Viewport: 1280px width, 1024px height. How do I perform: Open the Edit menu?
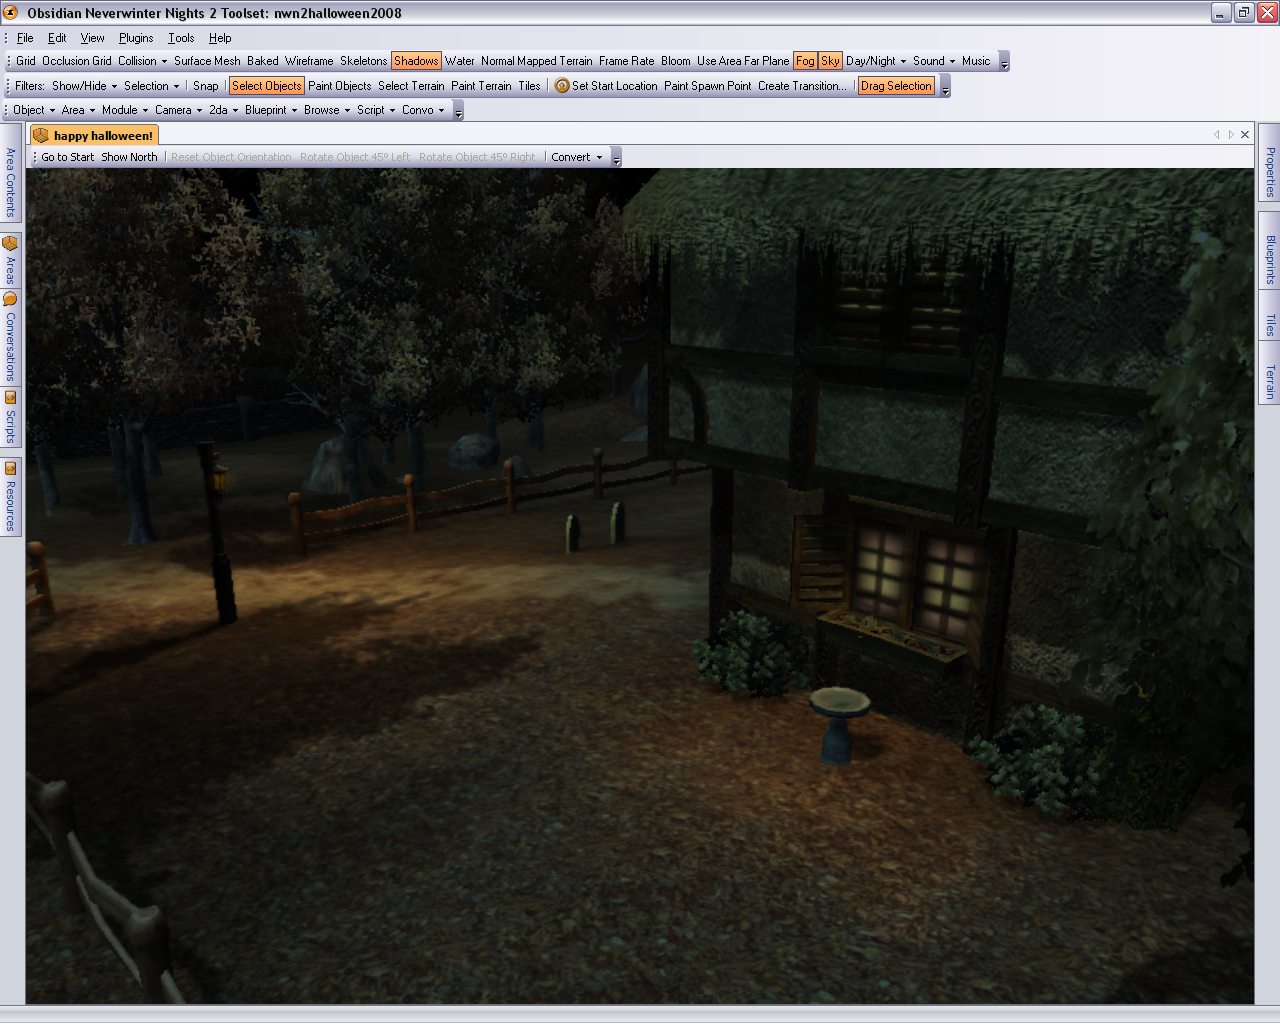click(x=57, y=38)
